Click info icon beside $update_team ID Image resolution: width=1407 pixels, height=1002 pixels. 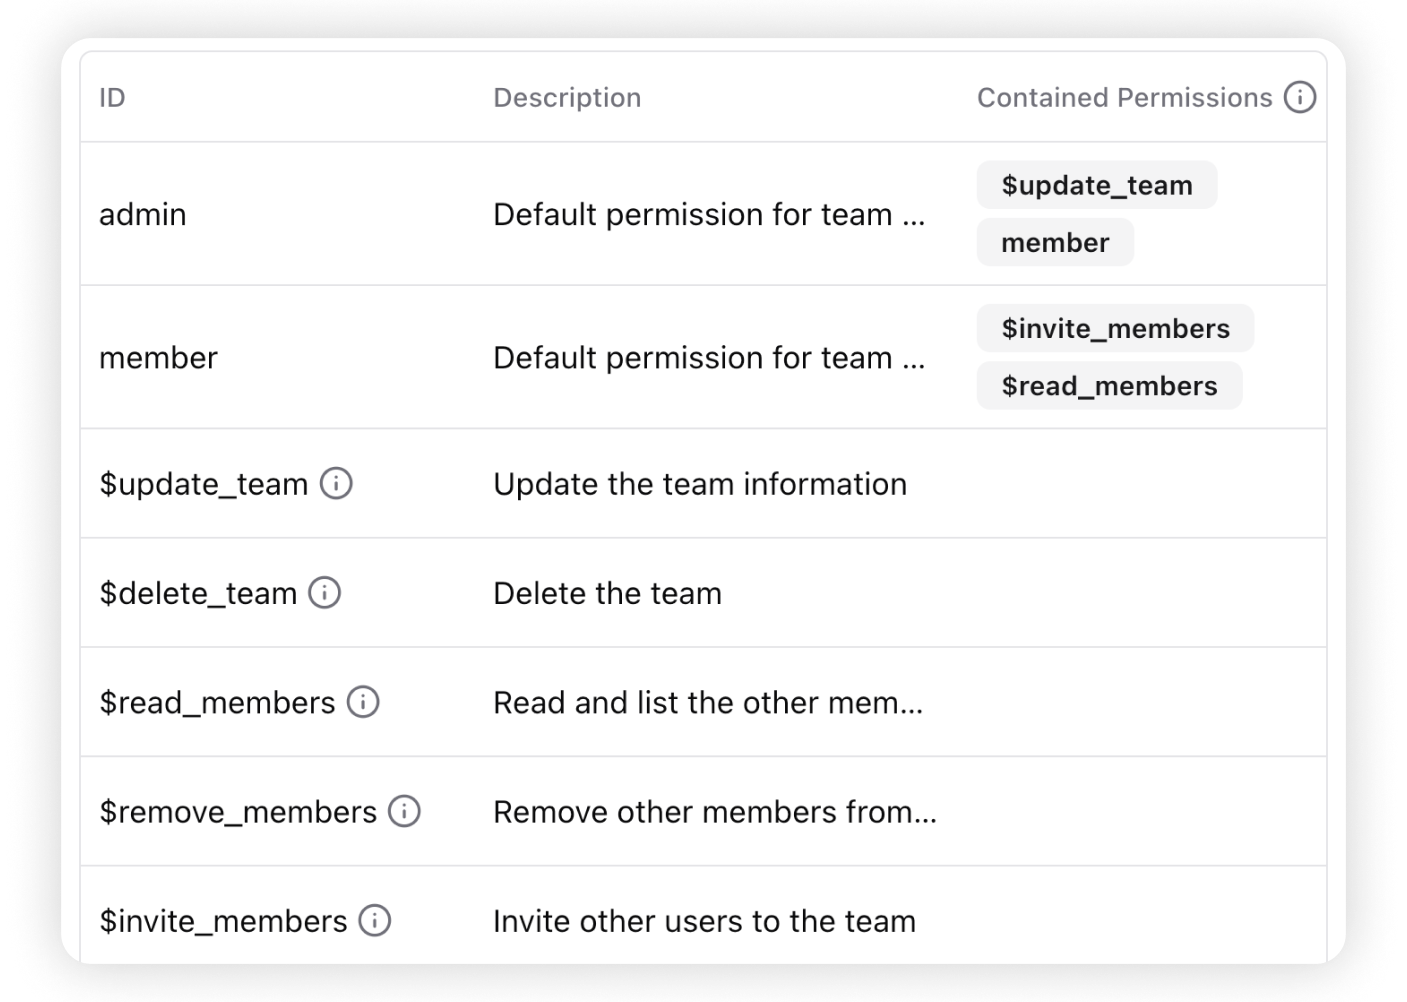336,484
